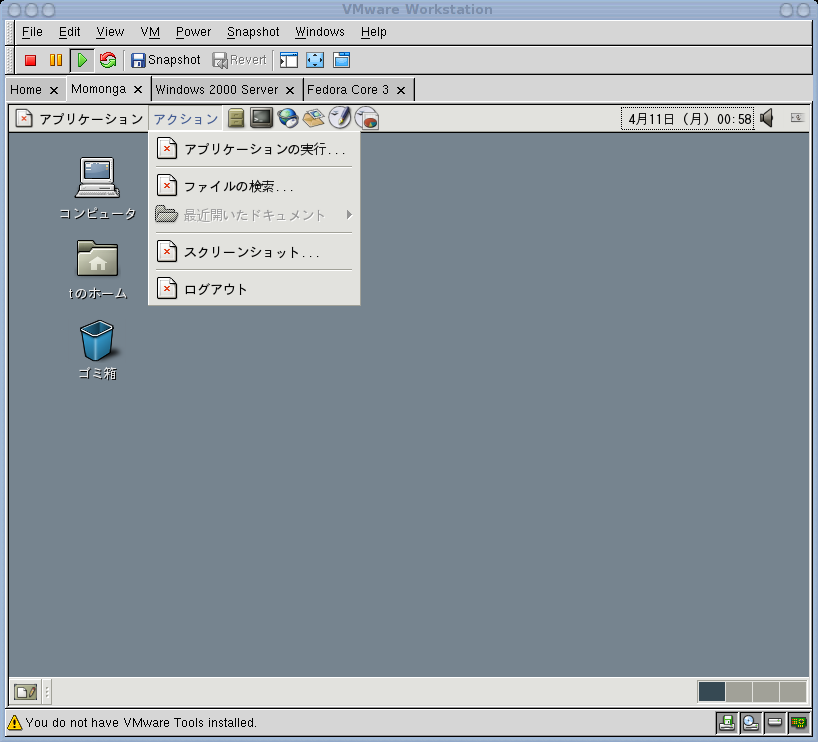Viewport: 818px width, 742px height.
Task: Toggle the show desktop button on the bottom panel
Action: [25, 691]
